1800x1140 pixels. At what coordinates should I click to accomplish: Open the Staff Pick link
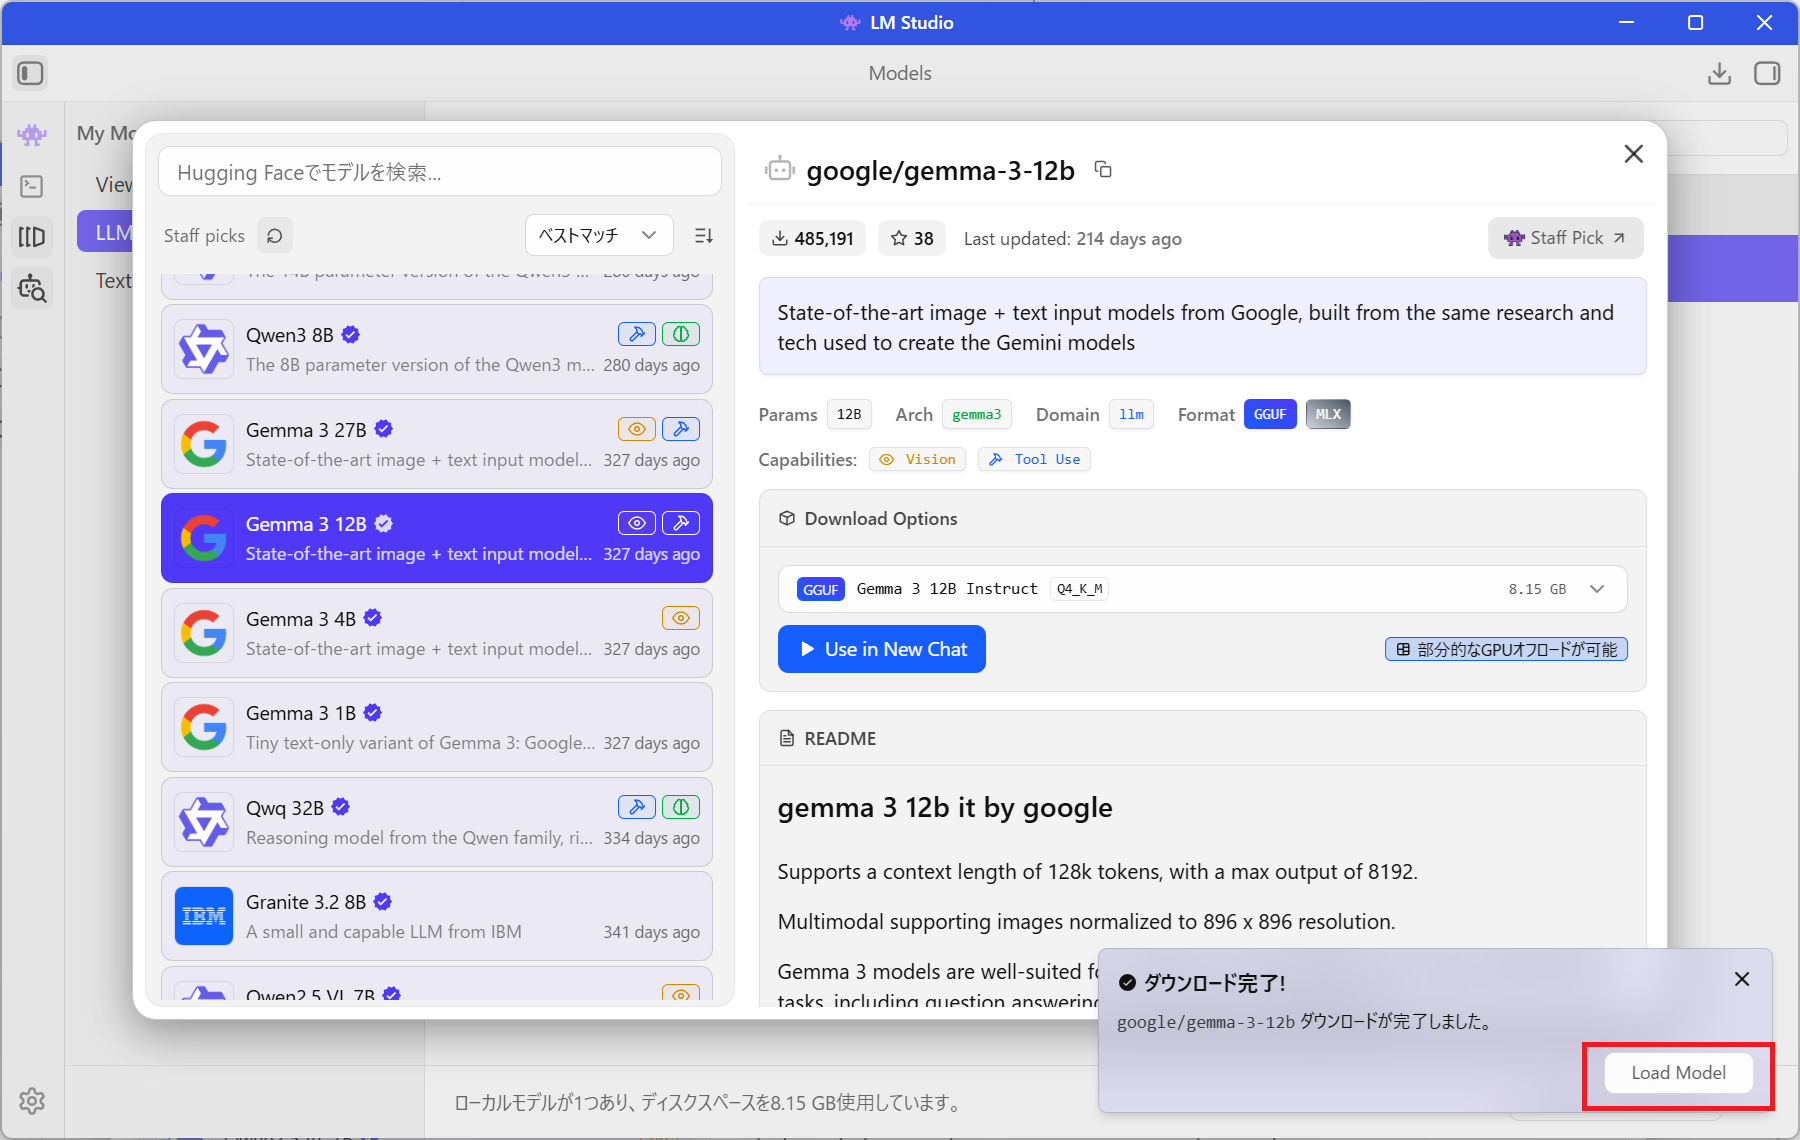click(1565, 238)
